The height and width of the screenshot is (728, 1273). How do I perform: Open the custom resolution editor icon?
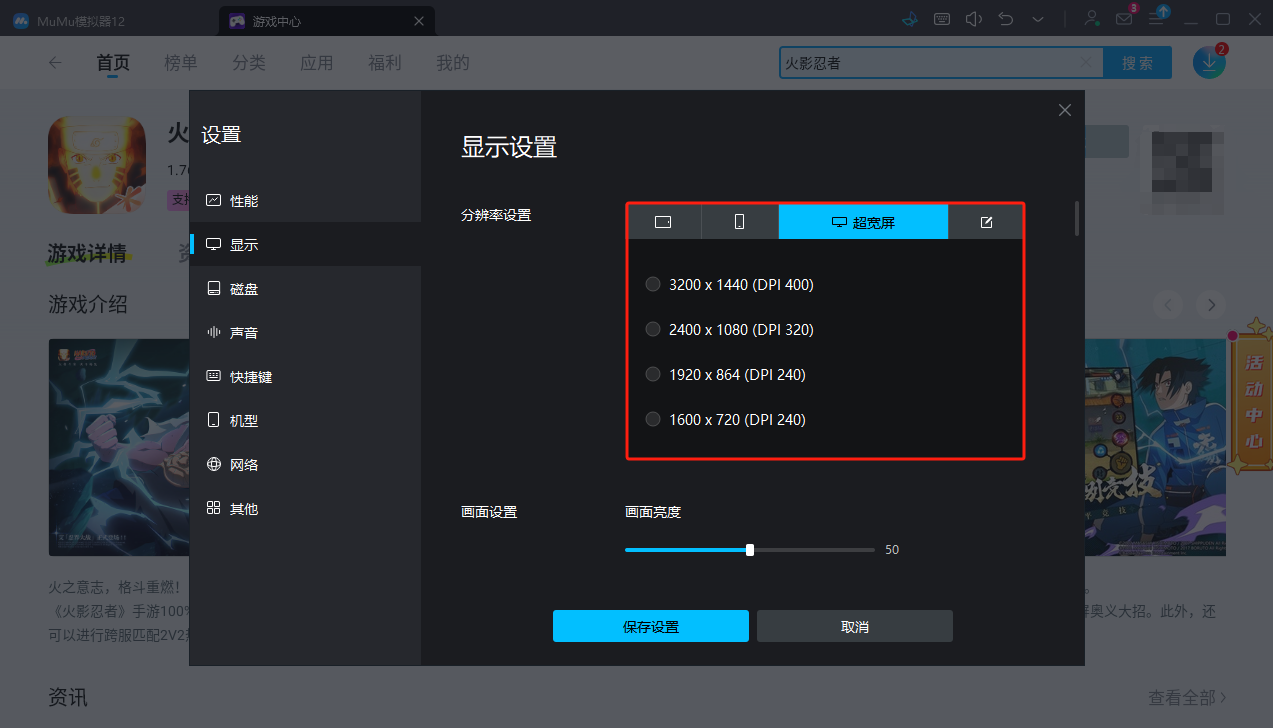click(986, 221)
